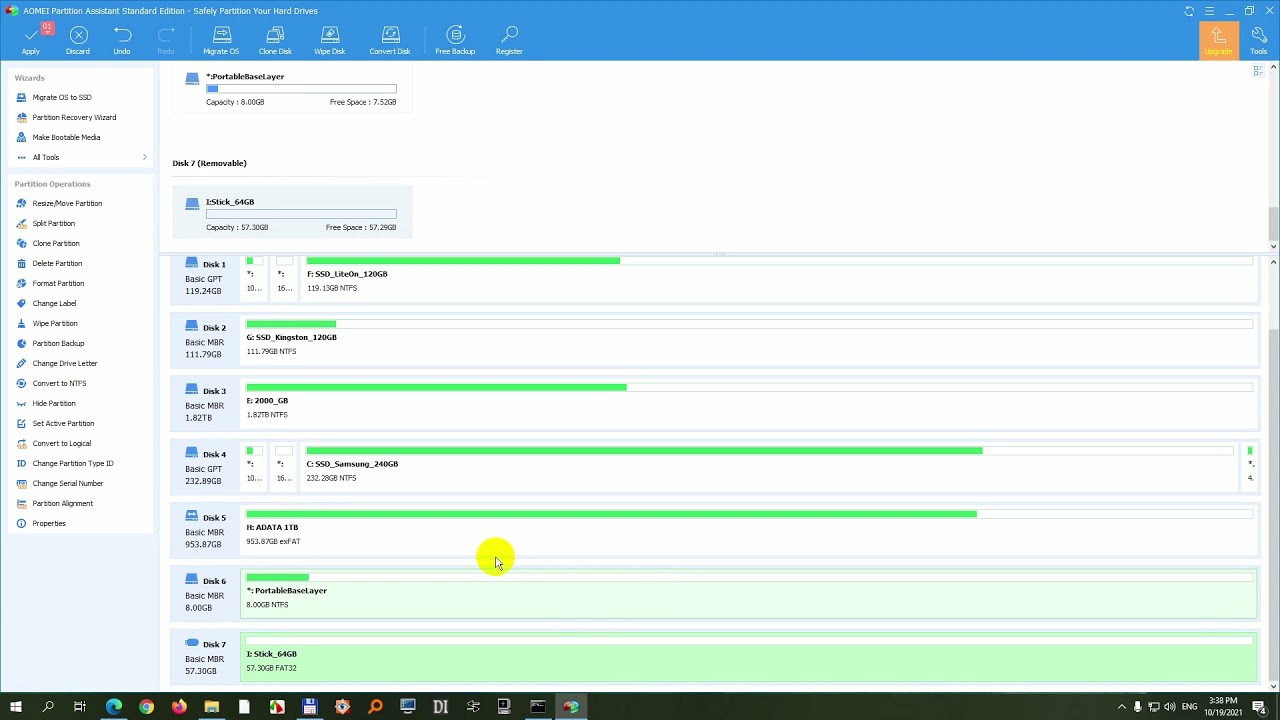Select Disk 7 header in disk map
This screenshot has width=1280, height=720.
(205, 657)
